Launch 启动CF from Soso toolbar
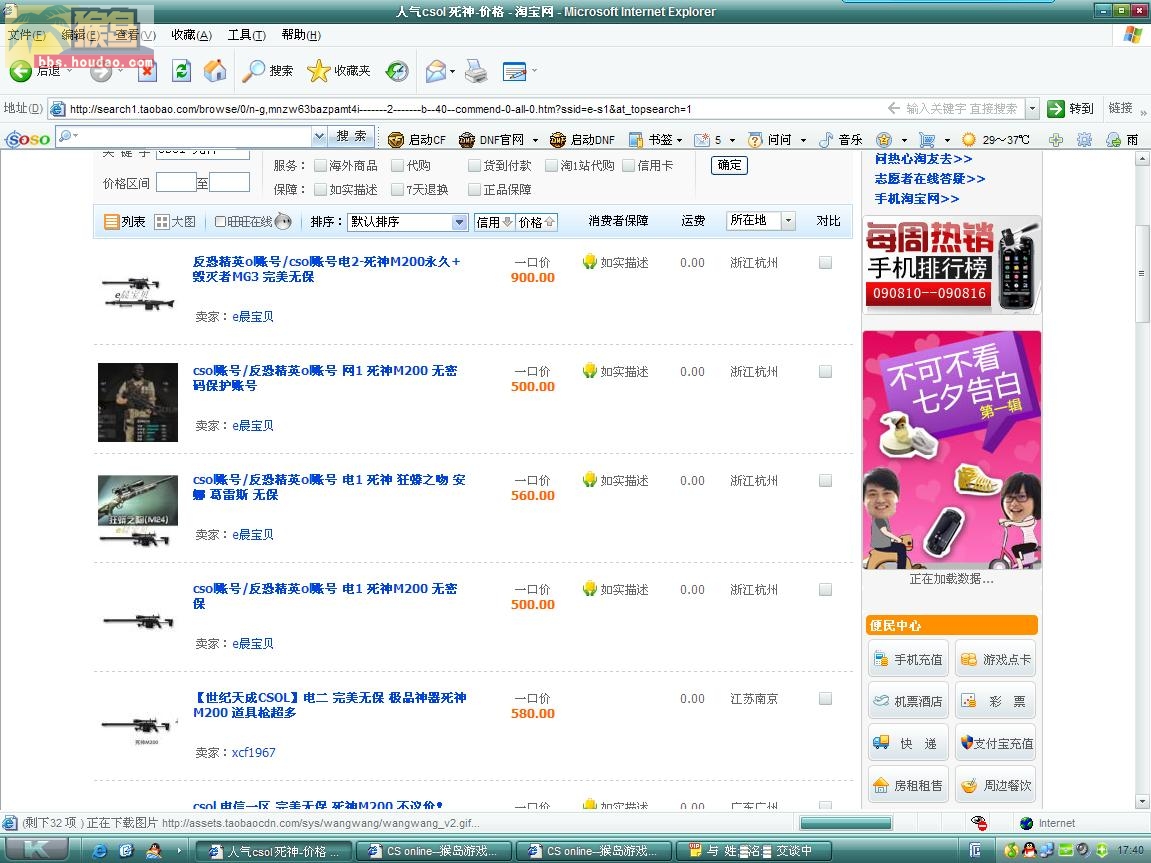1151x863 pixels. tap(417, 139)
